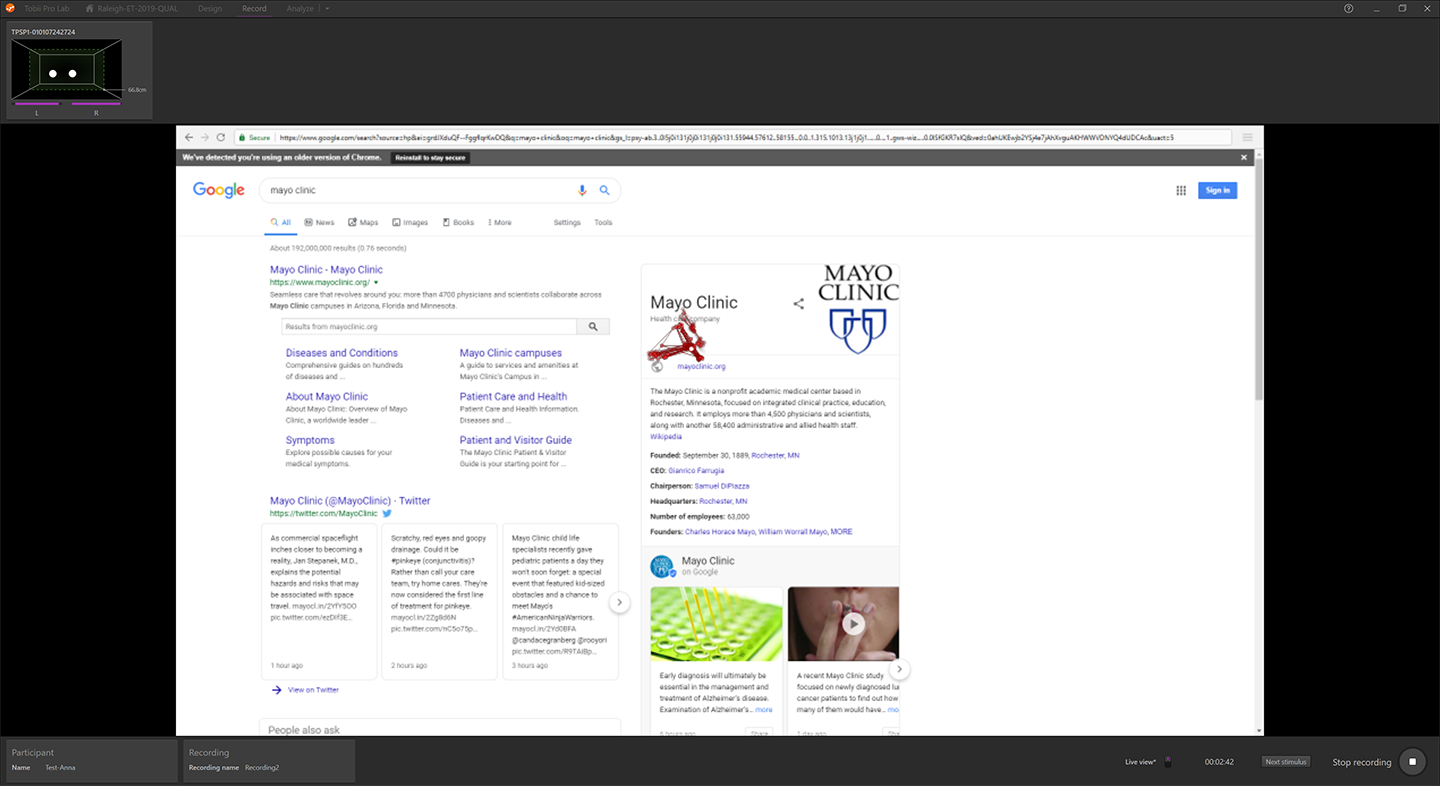This screenshot has height=786, width=1440.
Task: Expand the More search options menu
Action: 499,223
